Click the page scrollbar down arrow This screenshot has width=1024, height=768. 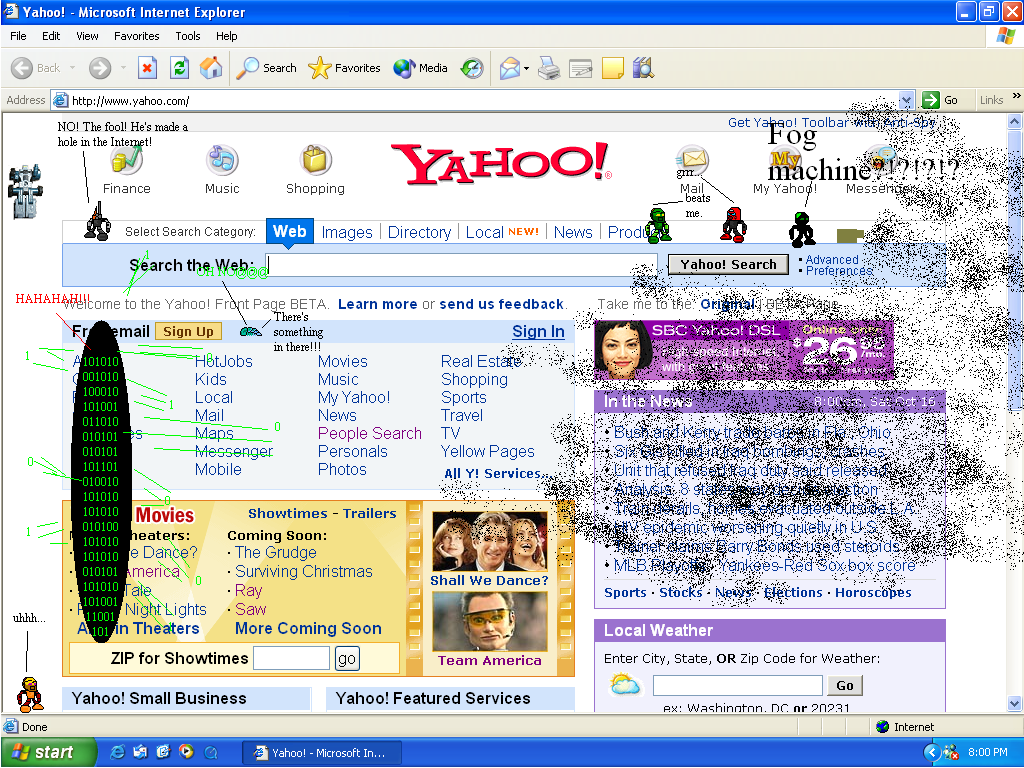[1014, 703]
